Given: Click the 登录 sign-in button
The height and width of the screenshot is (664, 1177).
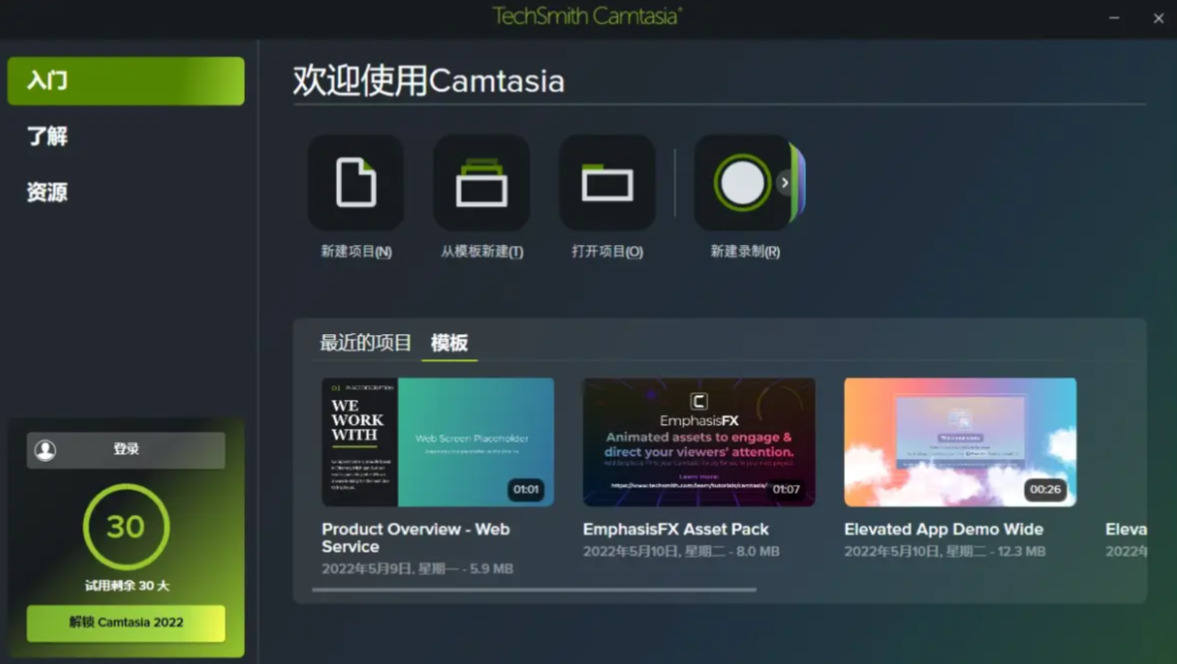Looking at the screenshot, I should (x=126, y=449).
